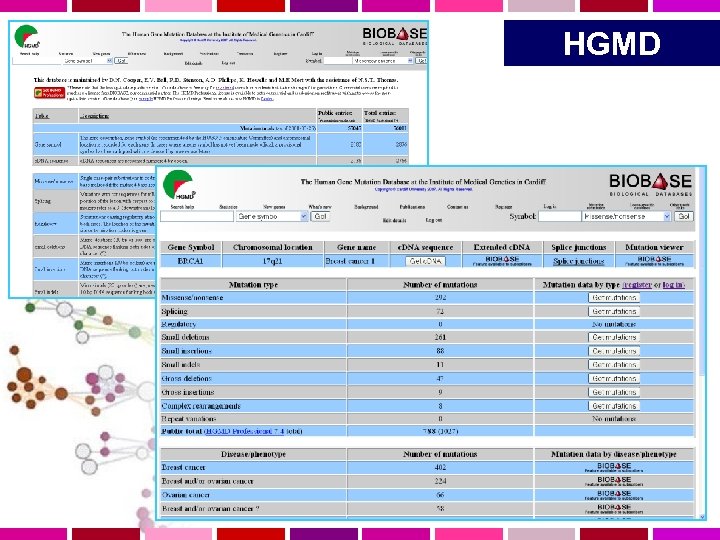Viewport: 720px width, 540px height.
Task: Click the BIOBASE icon in the Breast cancer row
Action: coord(614,467)
